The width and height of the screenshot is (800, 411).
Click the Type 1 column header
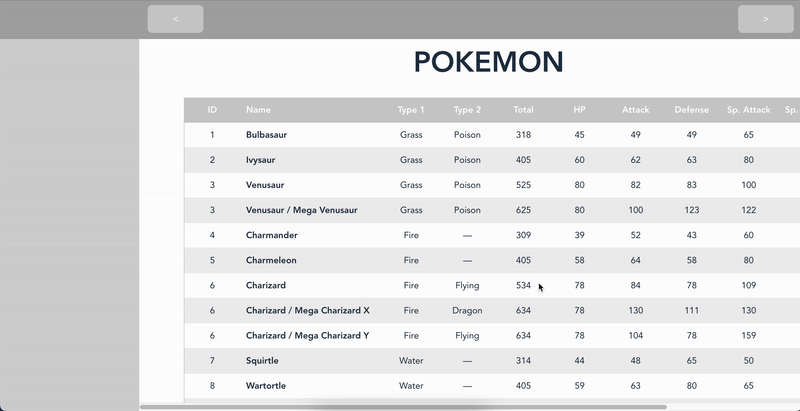pos(411,110)
